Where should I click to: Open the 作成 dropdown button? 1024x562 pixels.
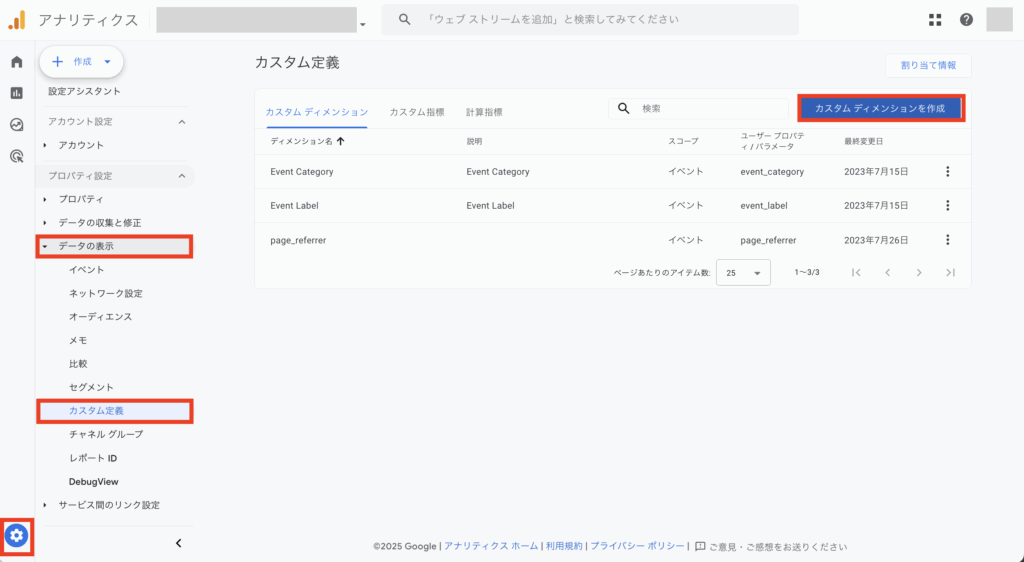[x=81, y=62]
